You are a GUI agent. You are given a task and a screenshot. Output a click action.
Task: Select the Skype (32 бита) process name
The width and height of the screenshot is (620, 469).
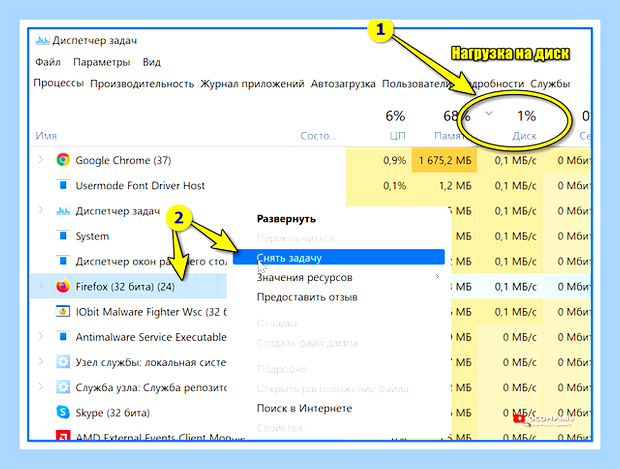(113, 413)
